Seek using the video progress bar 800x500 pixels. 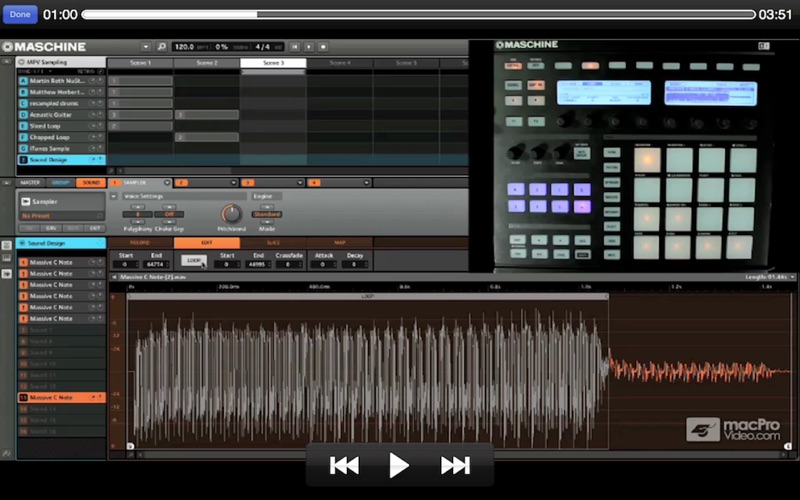pos(418,14)
